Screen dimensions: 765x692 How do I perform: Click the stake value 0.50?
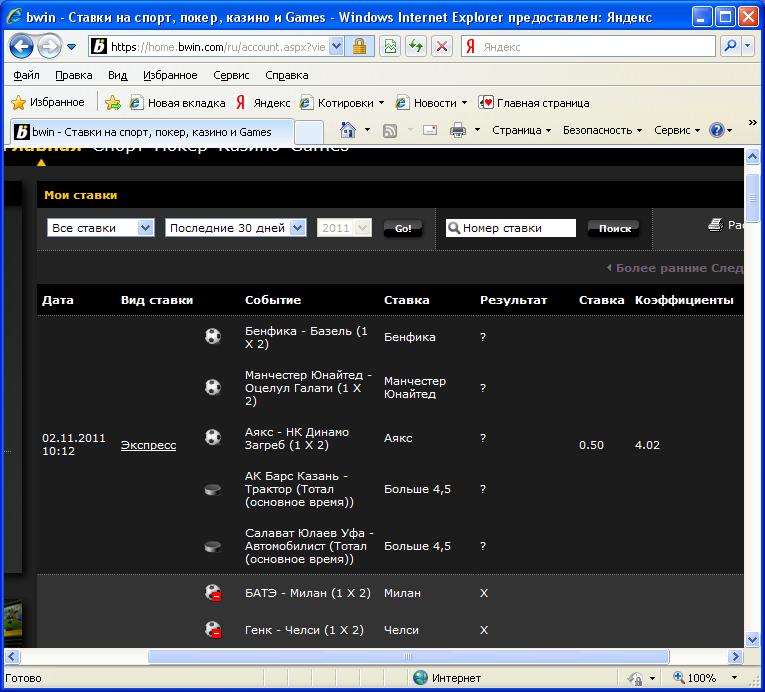pyautogui.click(x=591, y=445)
